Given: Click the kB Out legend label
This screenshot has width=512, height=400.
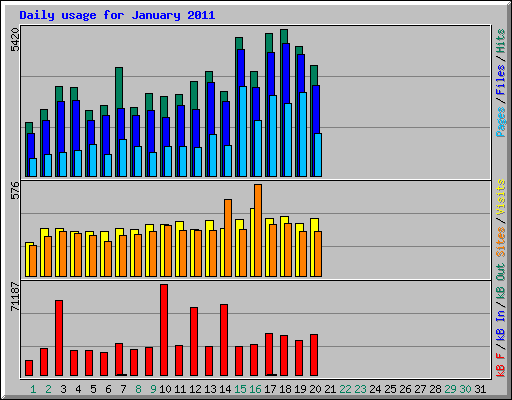Looking at the screenshot, I should (501, 282).
